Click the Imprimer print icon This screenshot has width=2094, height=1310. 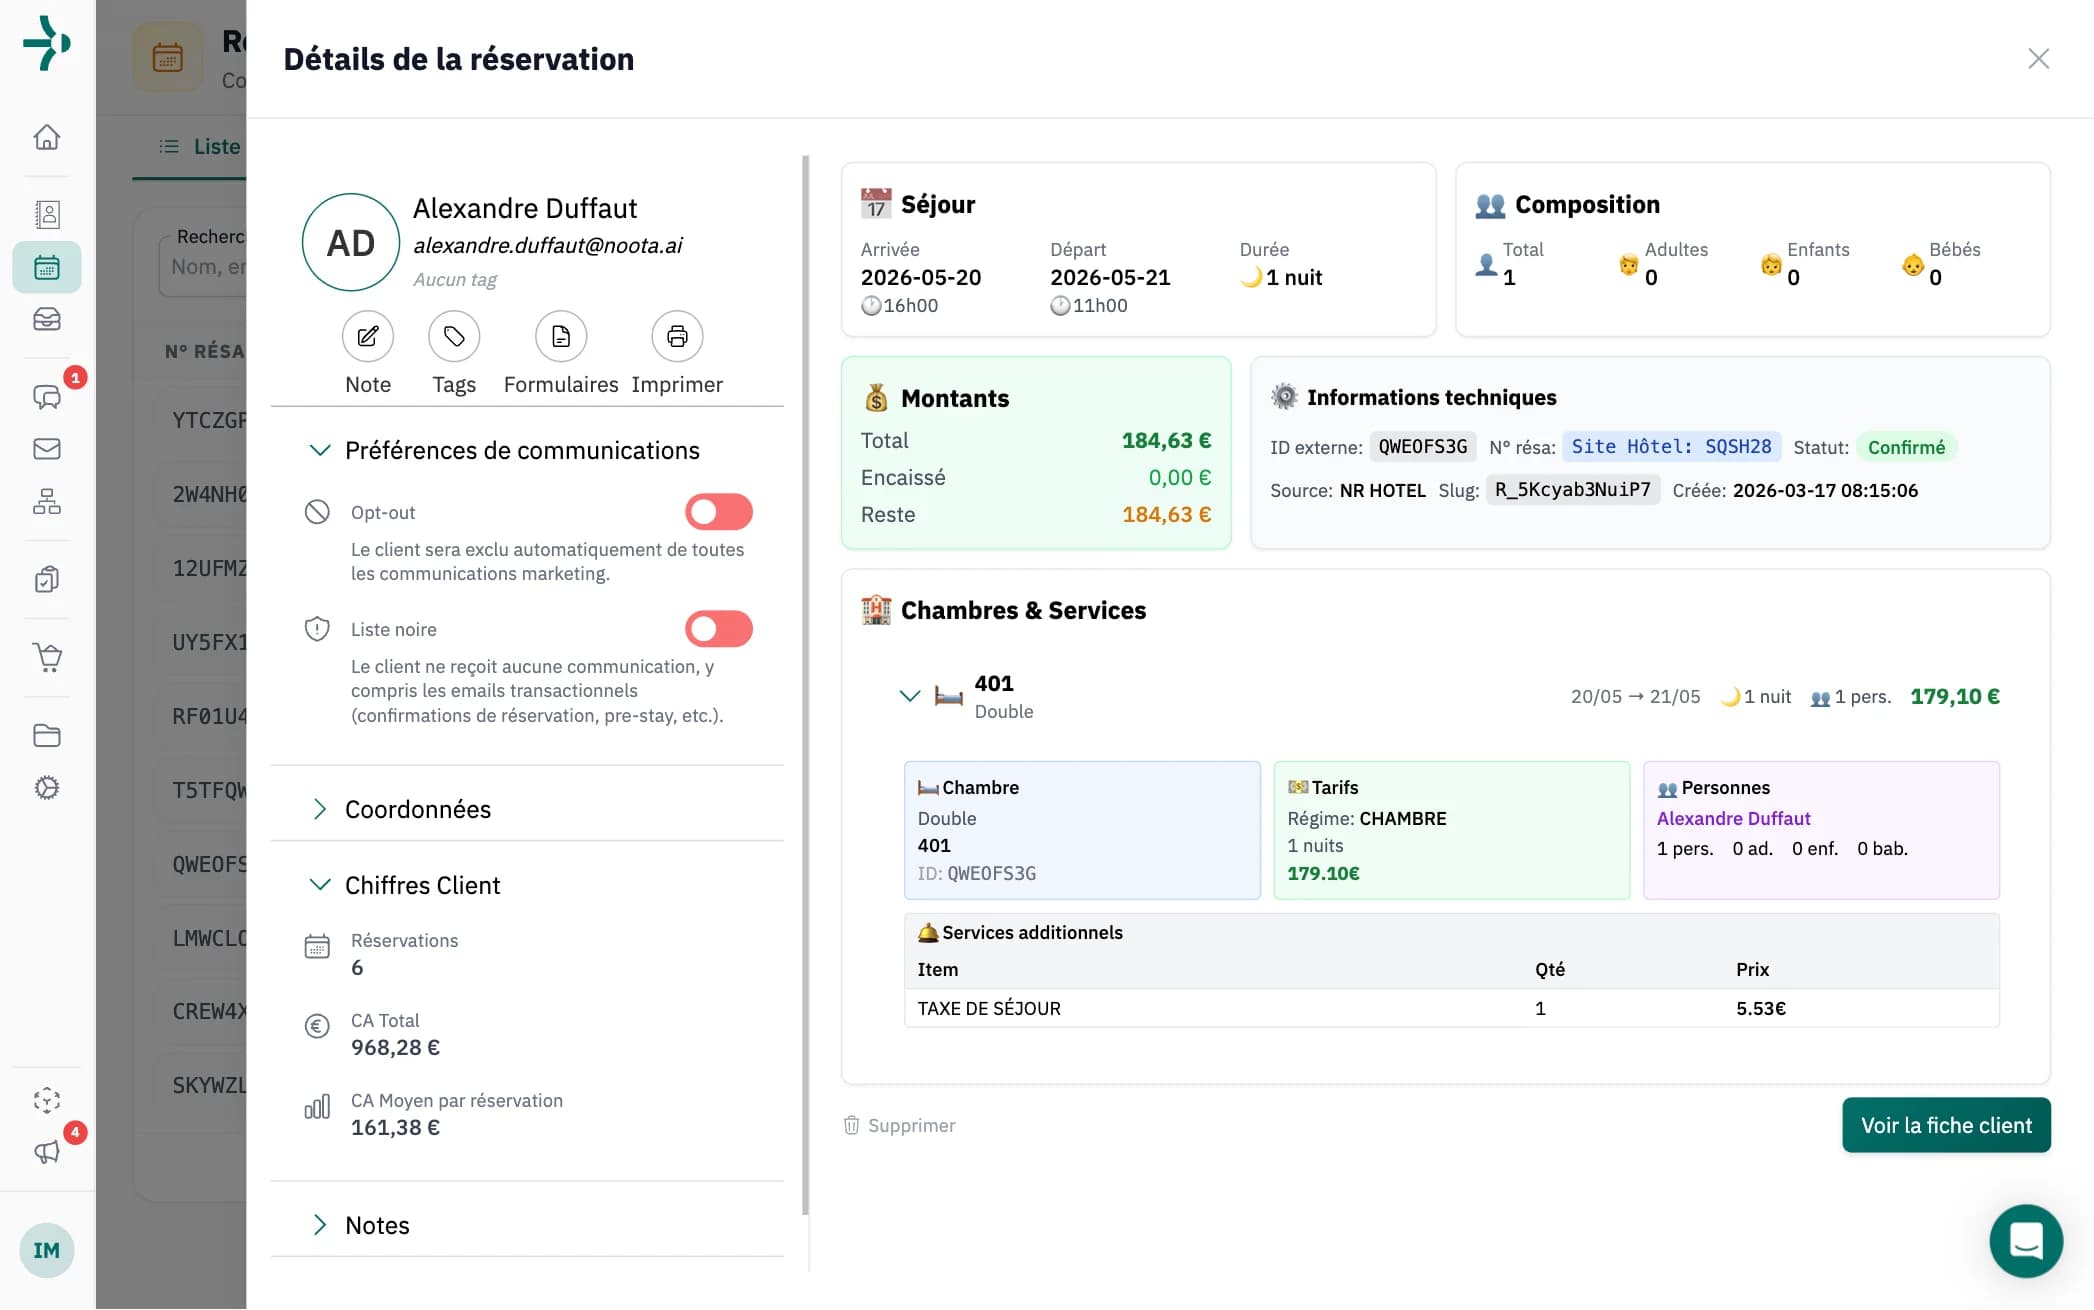point(676,337)
